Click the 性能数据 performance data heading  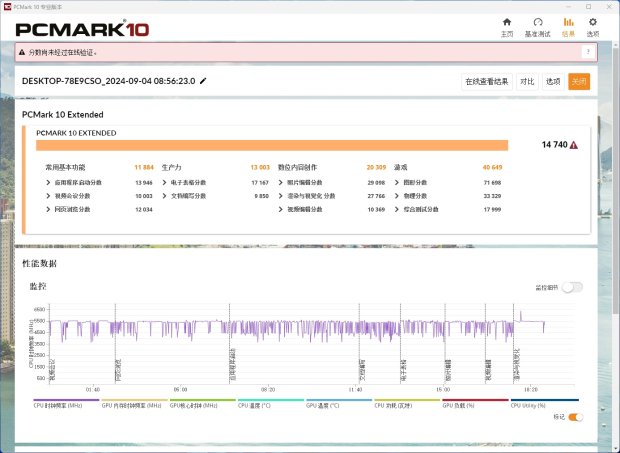[x=39, y=264]
